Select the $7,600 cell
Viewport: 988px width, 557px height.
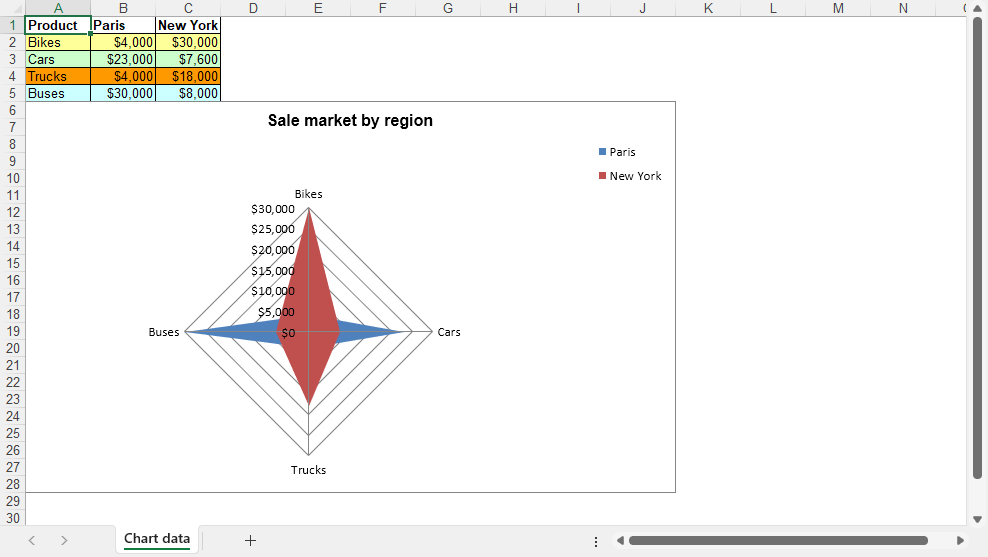pyautogui.click(x=188, y=59)
